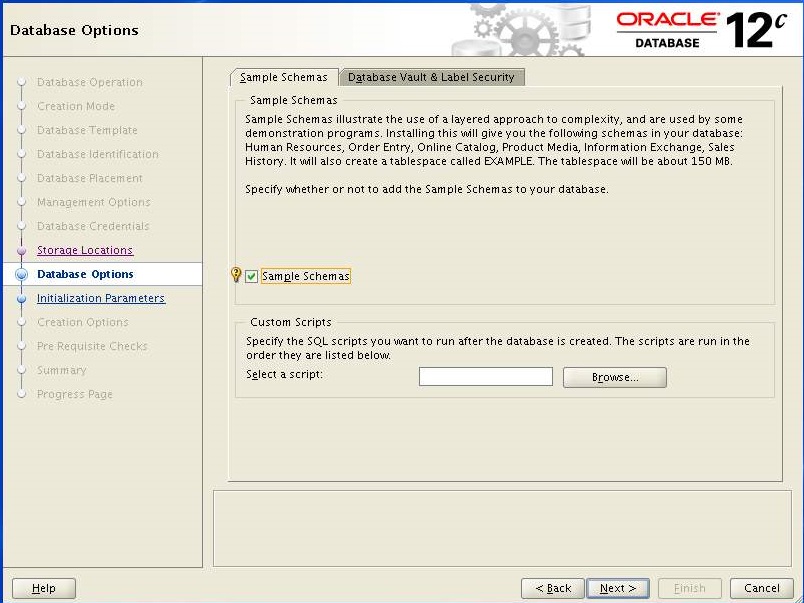Click the Database Placement step label

pyautogui.click(x=90, y=178)
